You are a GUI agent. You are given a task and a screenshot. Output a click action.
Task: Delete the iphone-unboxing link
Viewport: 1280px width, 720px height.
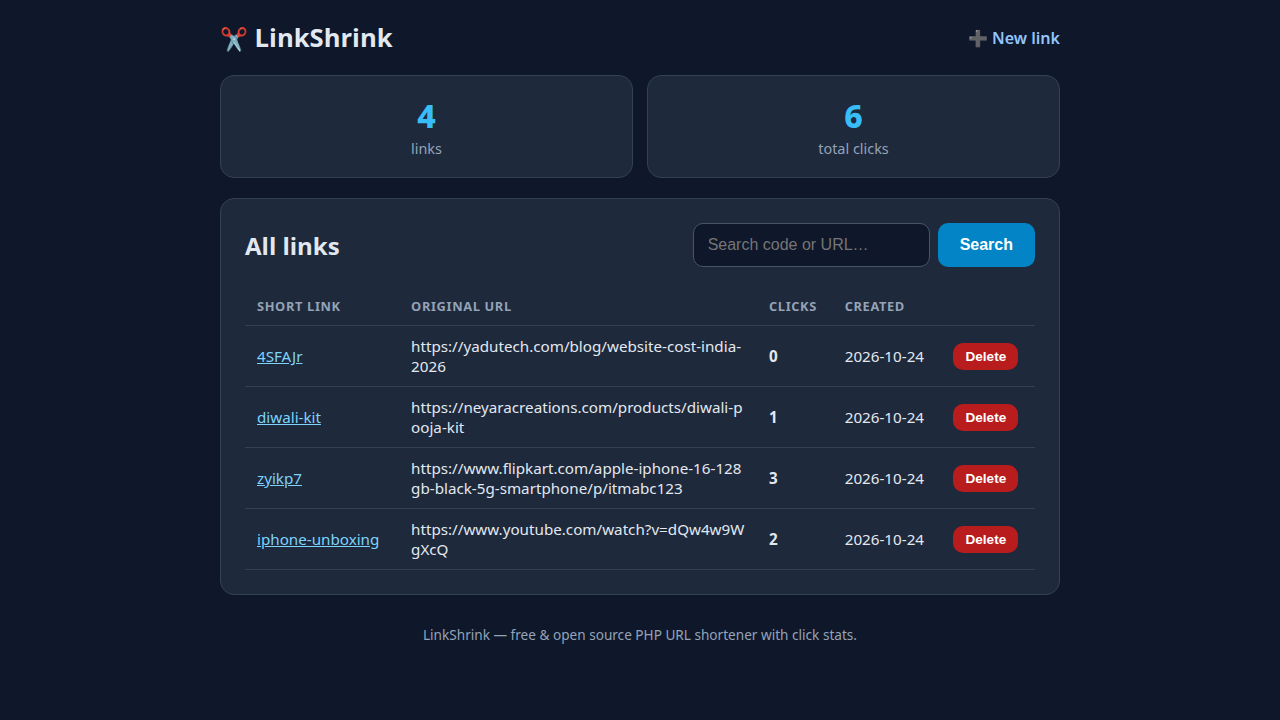(x=985, y=540)
